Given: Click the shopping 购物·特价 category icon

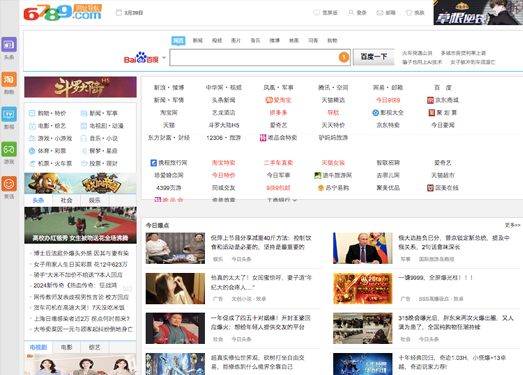Looking at the screenshot, I should (x=32, y=113).
